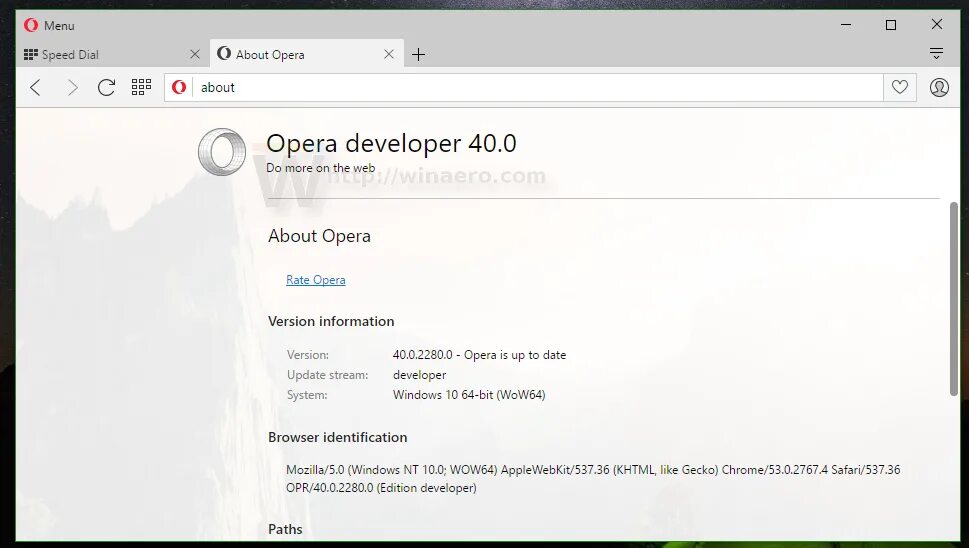Select the About Opera tab
Viewport: 969px width, 548px height.
click(307, 54)
